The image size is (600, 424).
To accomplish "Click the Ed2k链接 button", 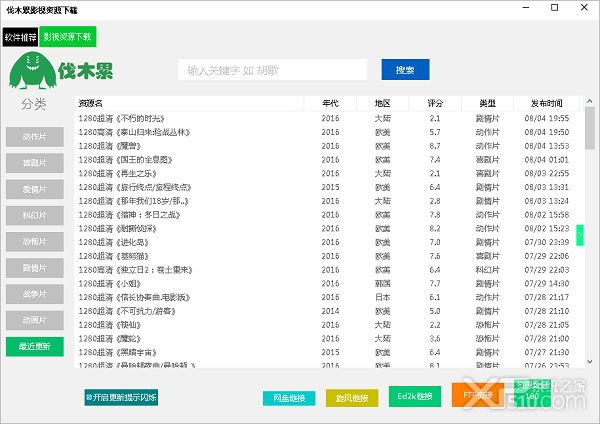I will tap(415, 396).
